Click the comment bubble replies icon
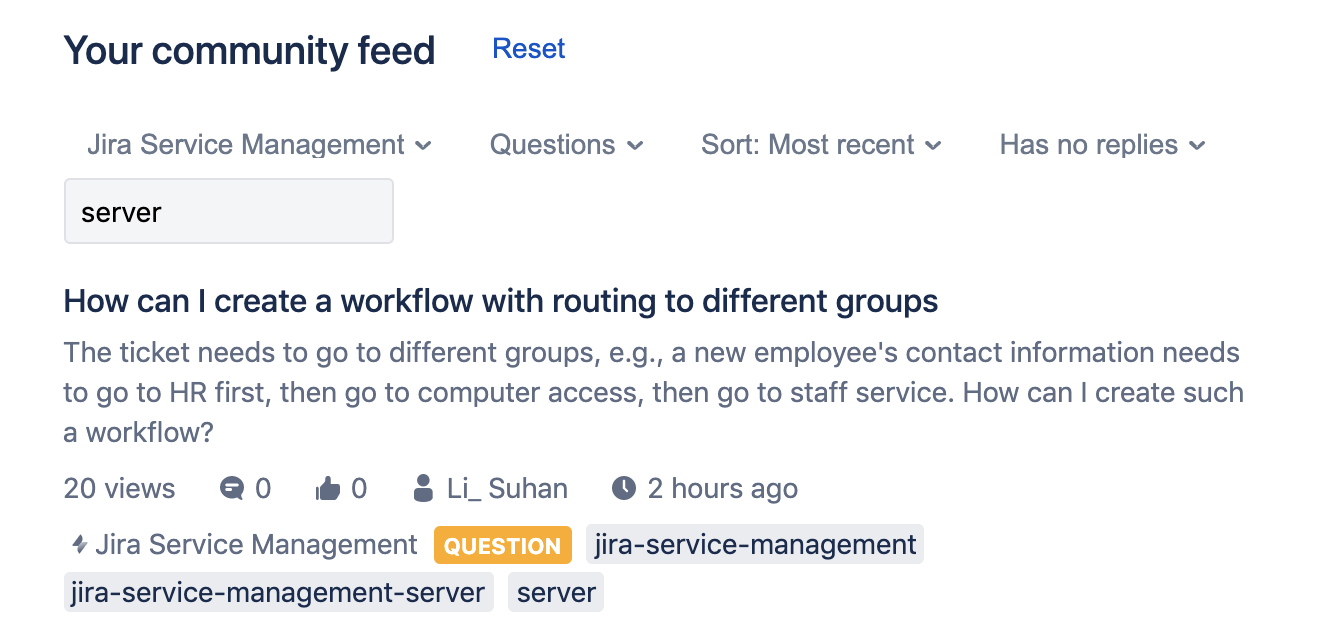This screenshot has width=1334, height=638. (232, 488)
